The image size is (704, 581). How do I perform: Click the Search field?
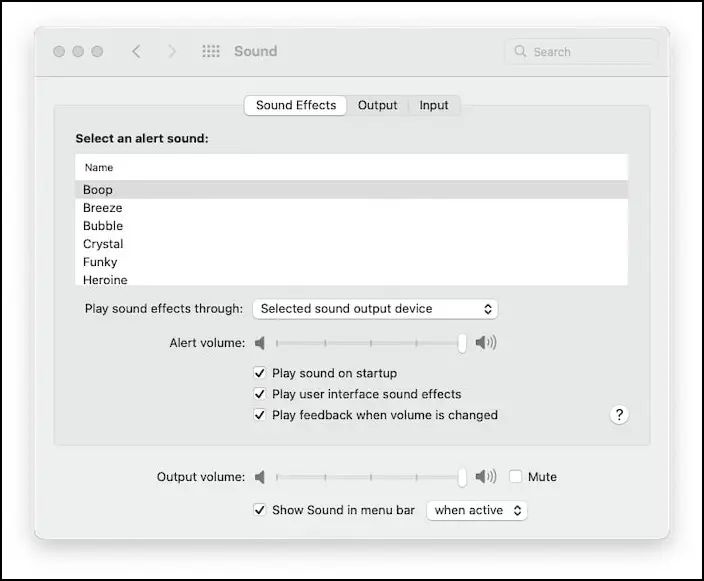click(585, 51)
